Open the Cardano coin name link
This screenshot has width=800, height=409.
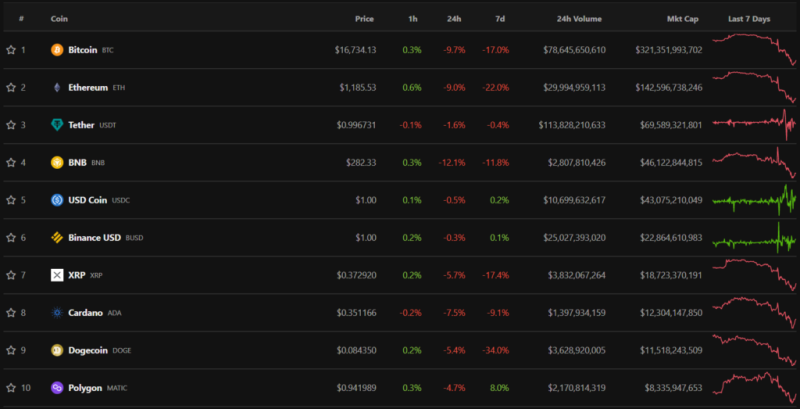pyautogui.click(x=84, y=313)
